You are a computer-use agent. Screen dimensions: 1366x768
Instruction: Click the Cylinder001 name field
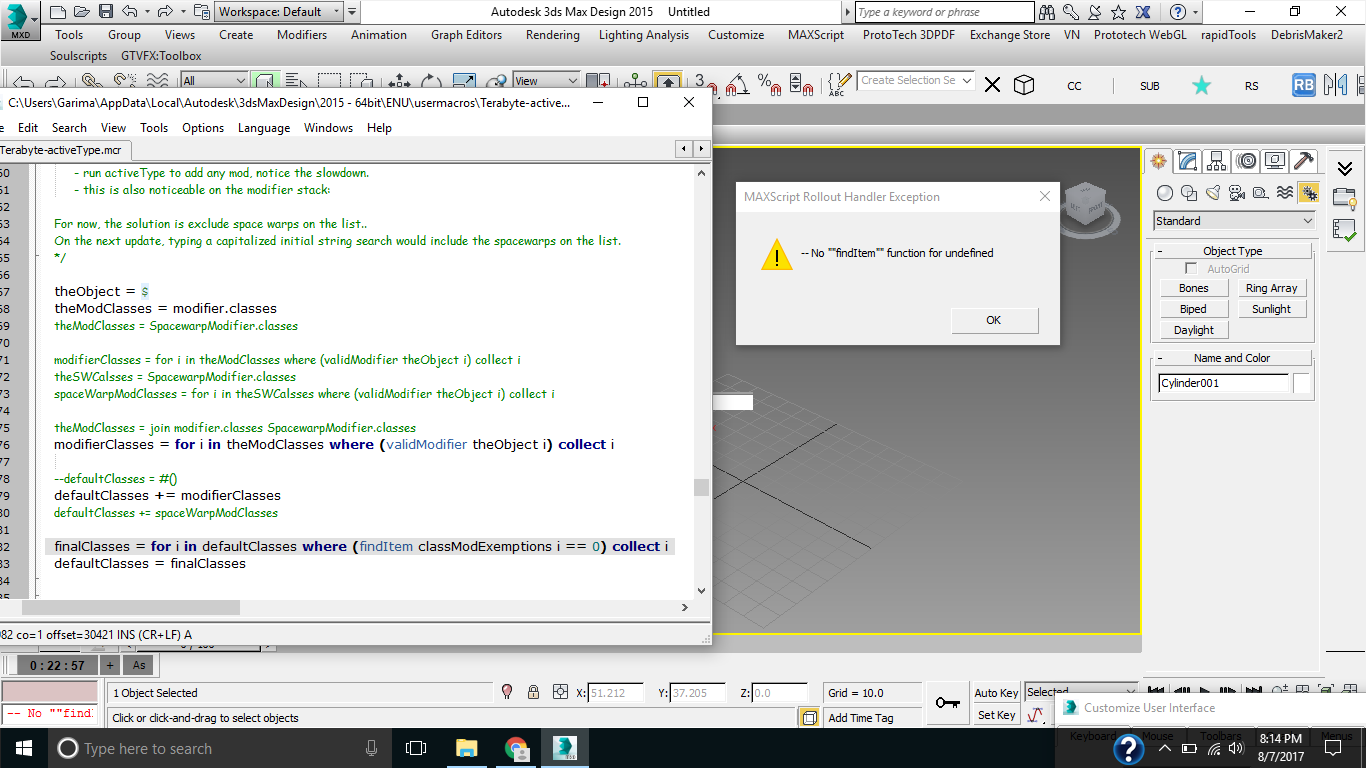(x=1223, y=383)
